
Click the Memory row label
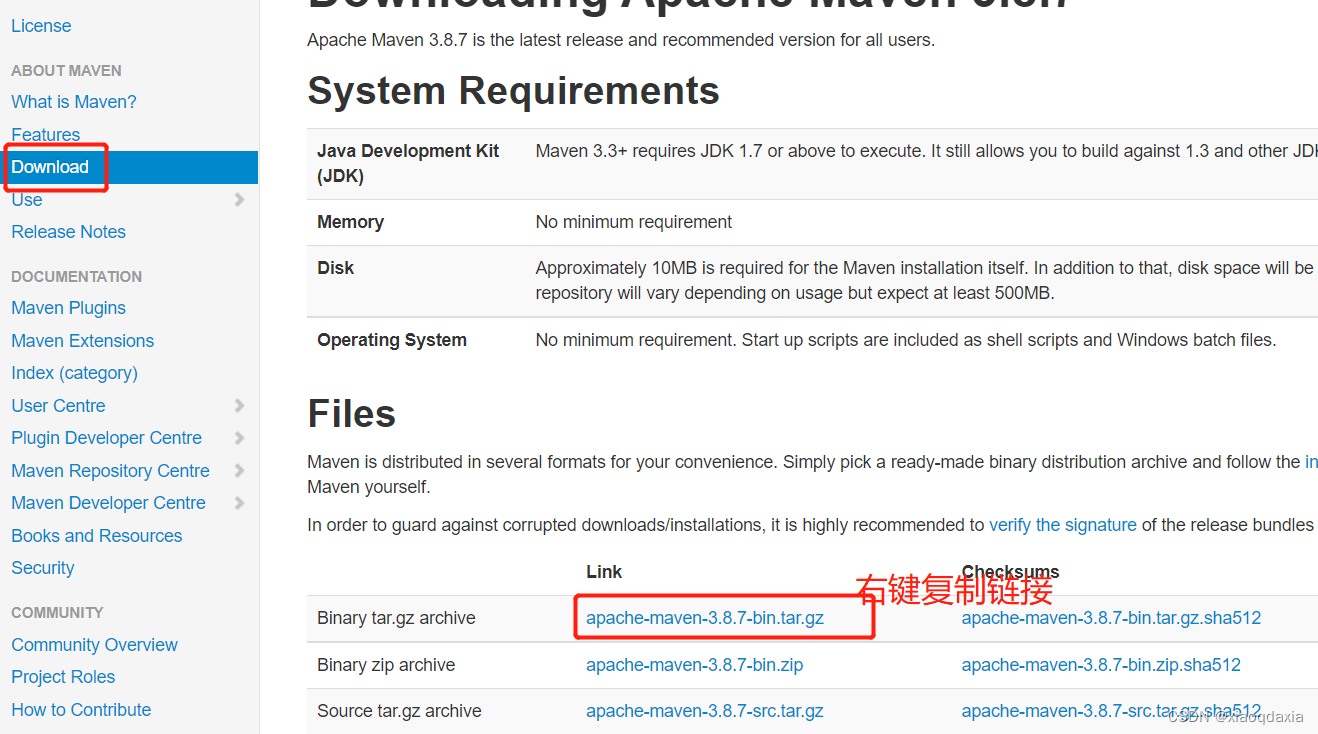(x=350, y=222)
